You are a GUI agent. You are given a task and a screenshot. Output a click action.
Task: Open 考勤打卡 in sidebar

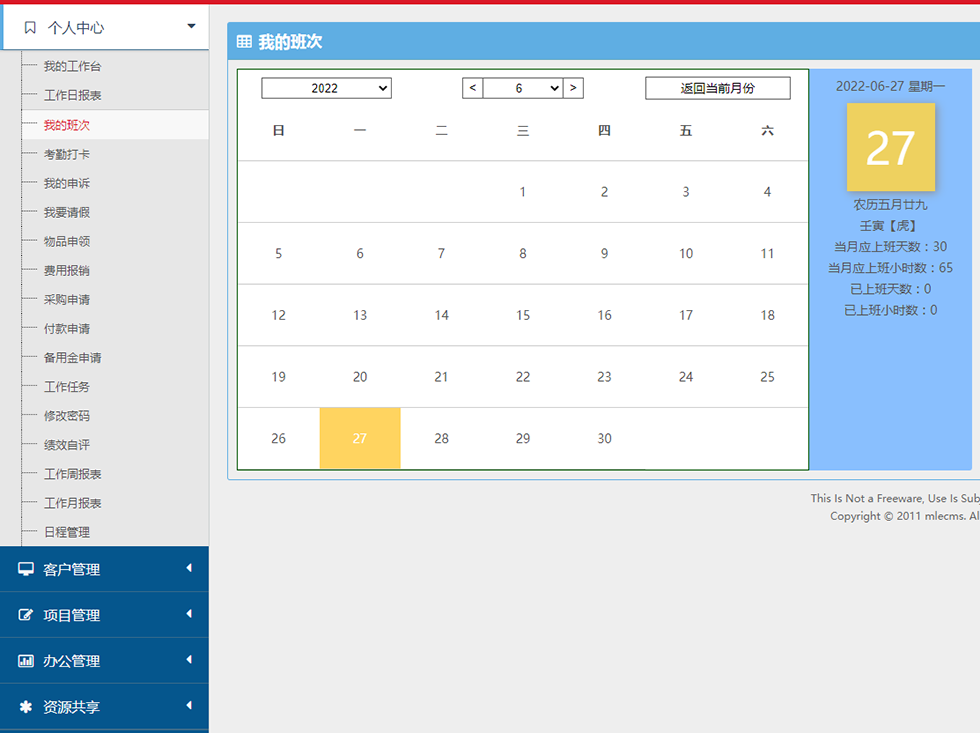click(x=67, y=154)
